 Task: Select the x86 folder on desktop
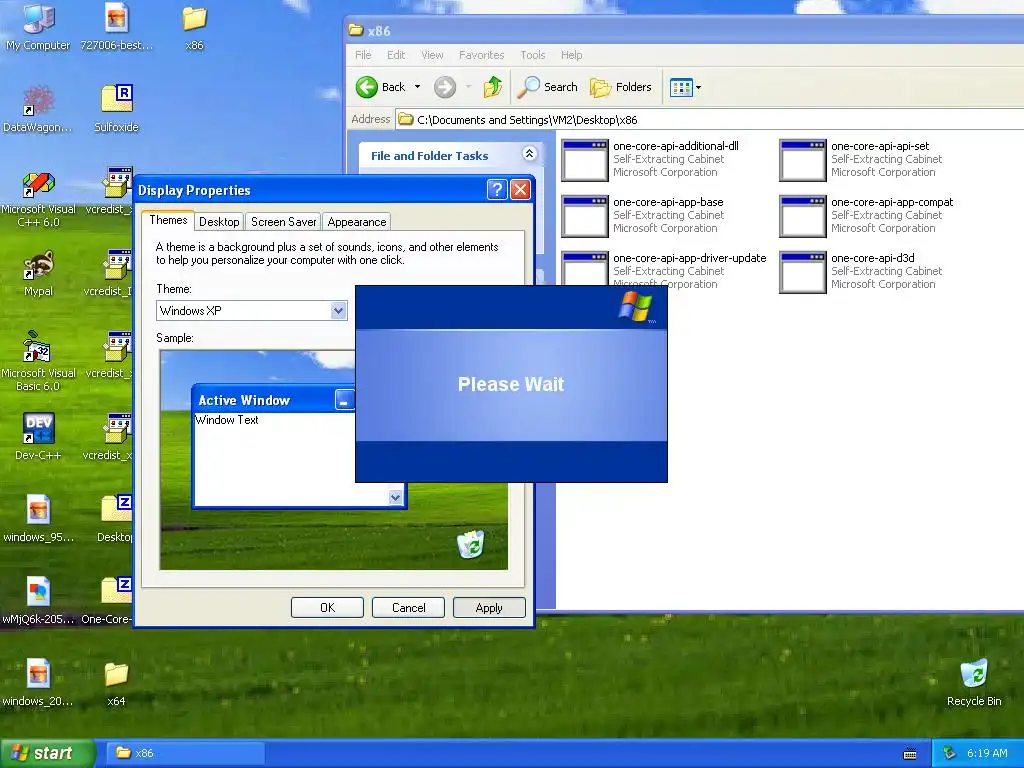click(x=194, y=26)
